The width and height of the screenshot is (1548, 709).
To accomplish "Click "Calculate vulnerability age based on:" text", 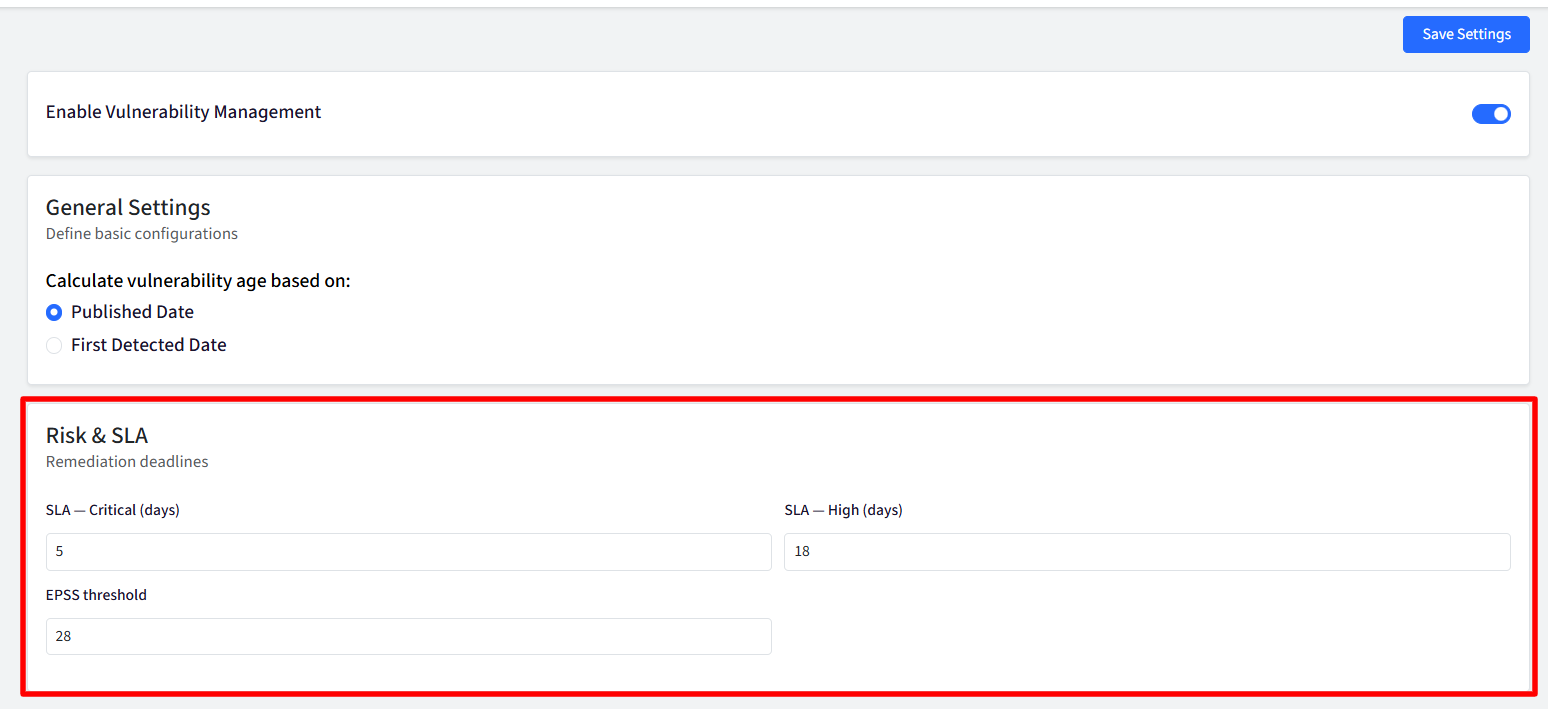I will [x=198, y=281].
